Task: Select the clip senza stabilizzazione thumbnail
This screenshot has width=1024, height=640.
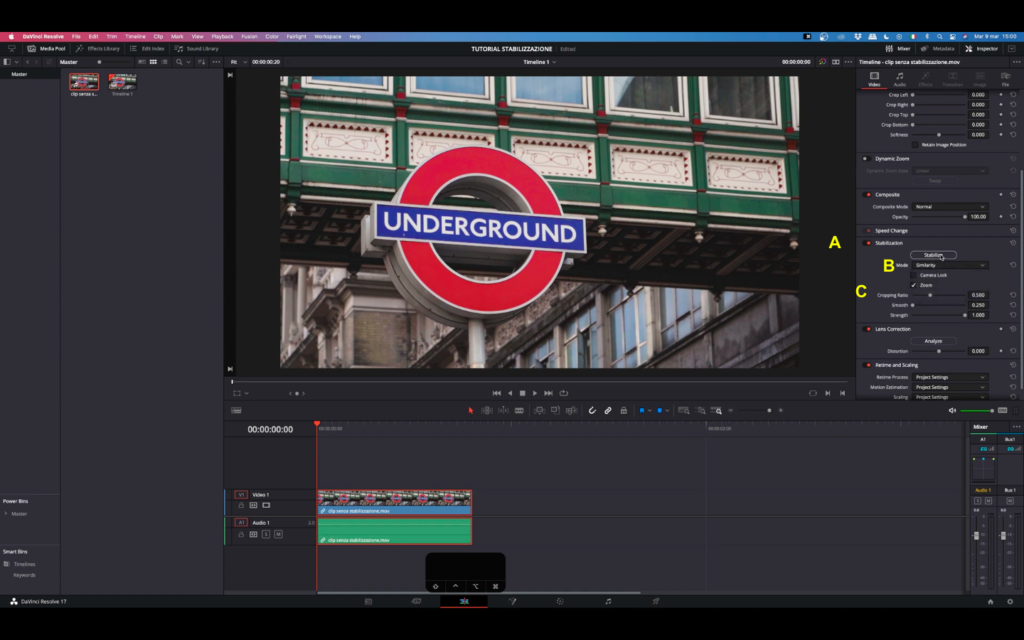Action: tap(84, 82)
